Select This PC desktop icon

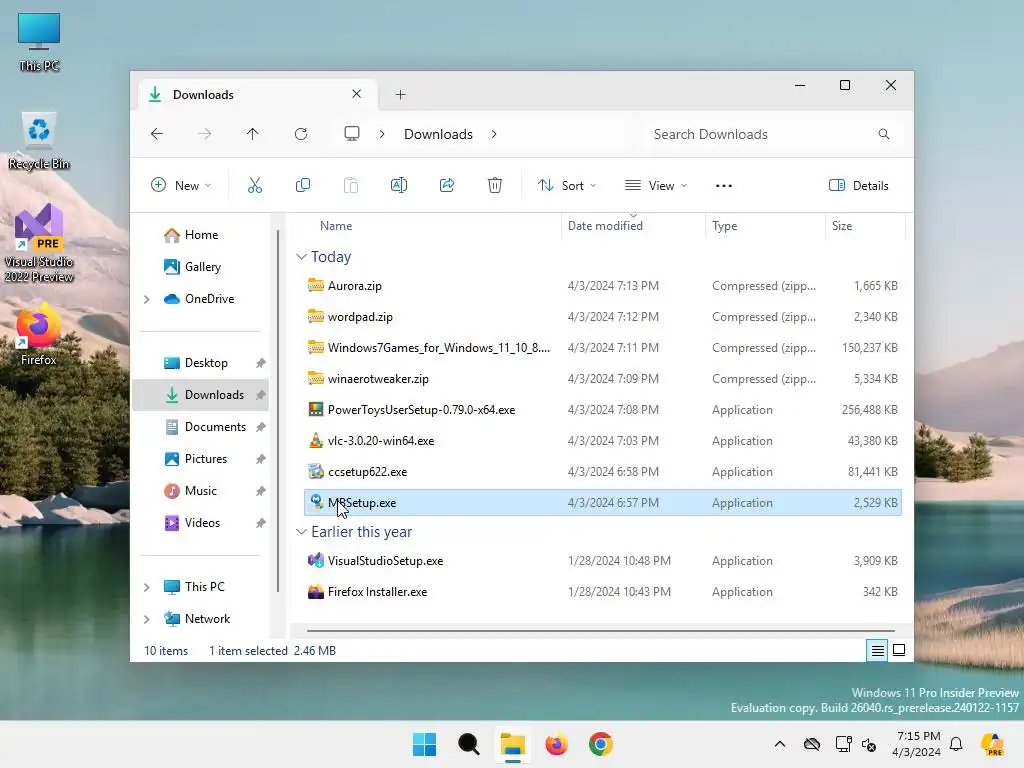(x=39, y=42)
